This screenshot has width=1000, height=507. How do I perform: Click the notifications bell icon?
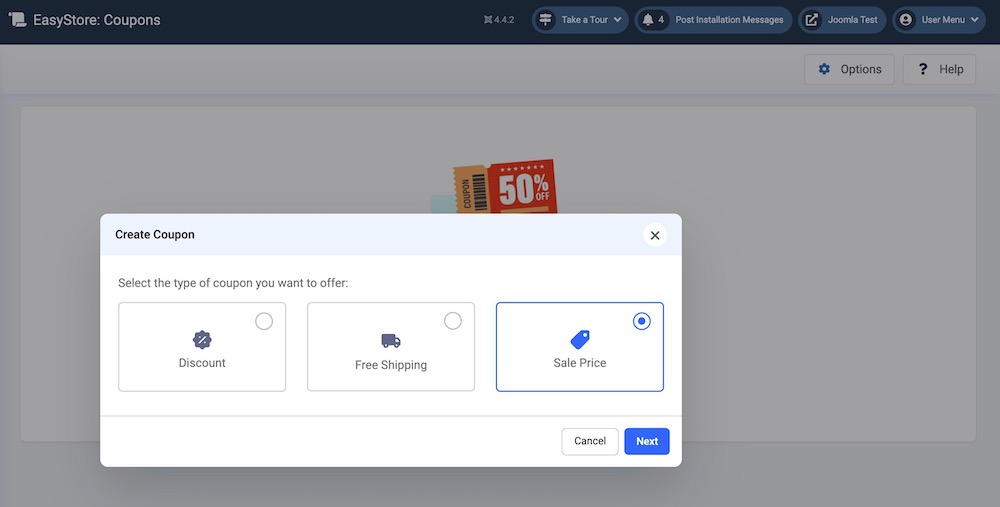[x=648, y=20]
